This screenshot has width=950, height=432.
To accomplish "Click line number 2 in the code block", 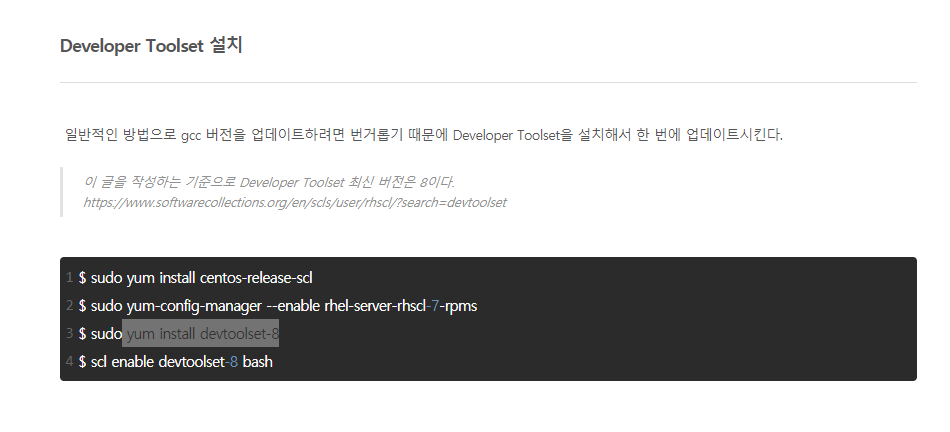I will [69, 305].
